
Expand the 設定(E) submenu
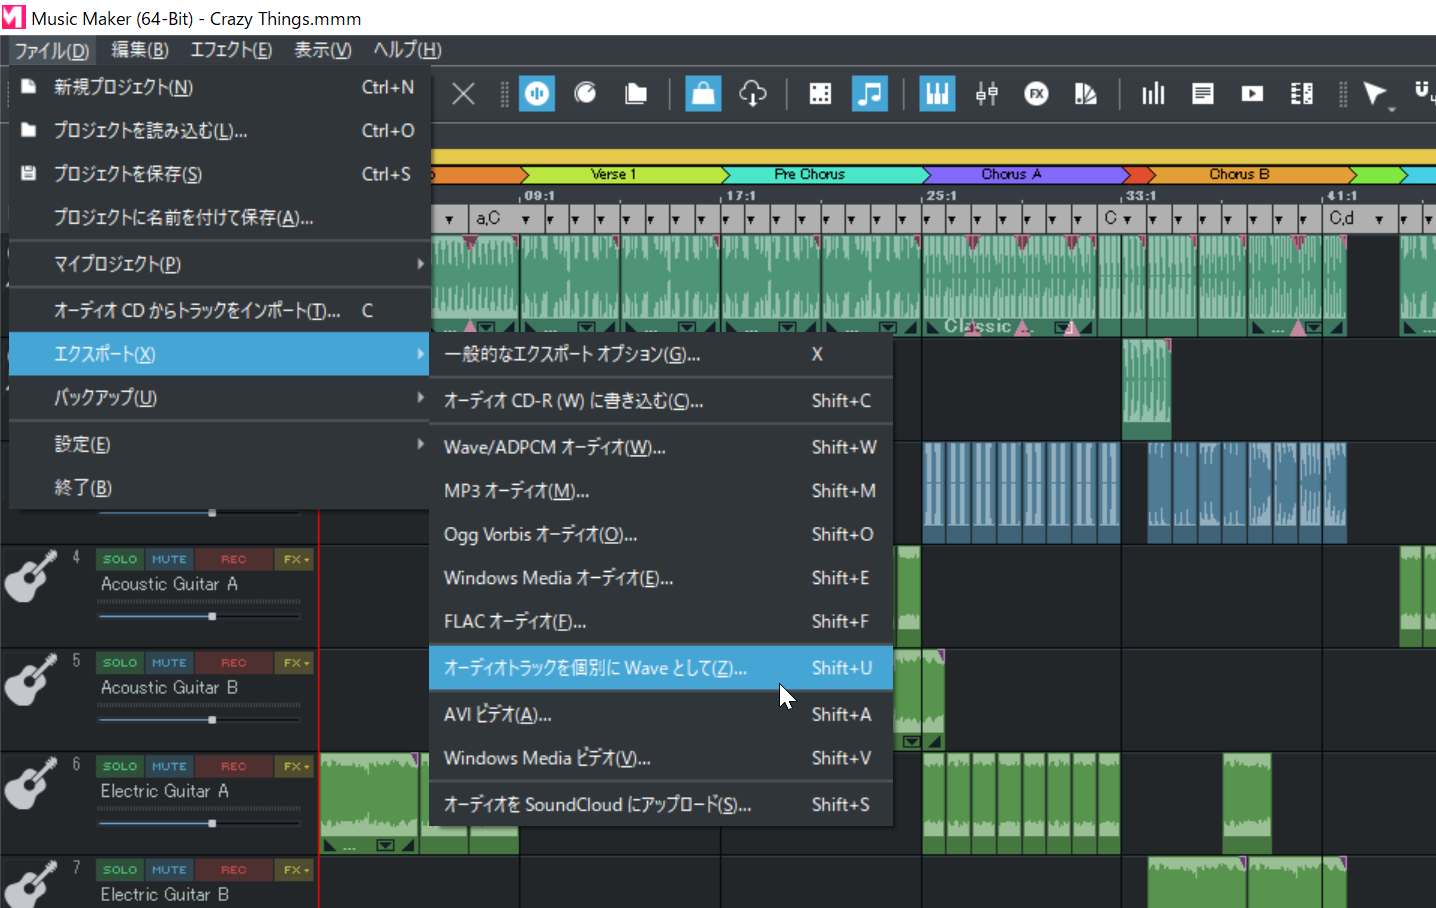[x=219, y=444]
